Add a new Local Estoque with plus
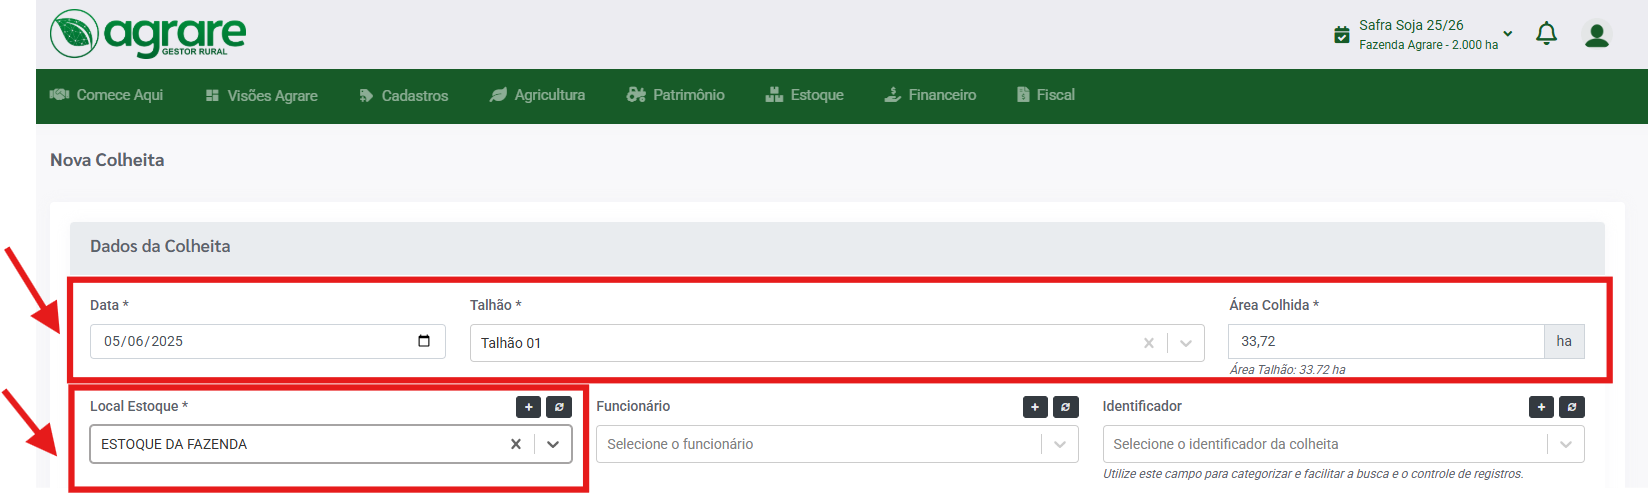Viewport: 1648px width, 493px height. point(528,407)
